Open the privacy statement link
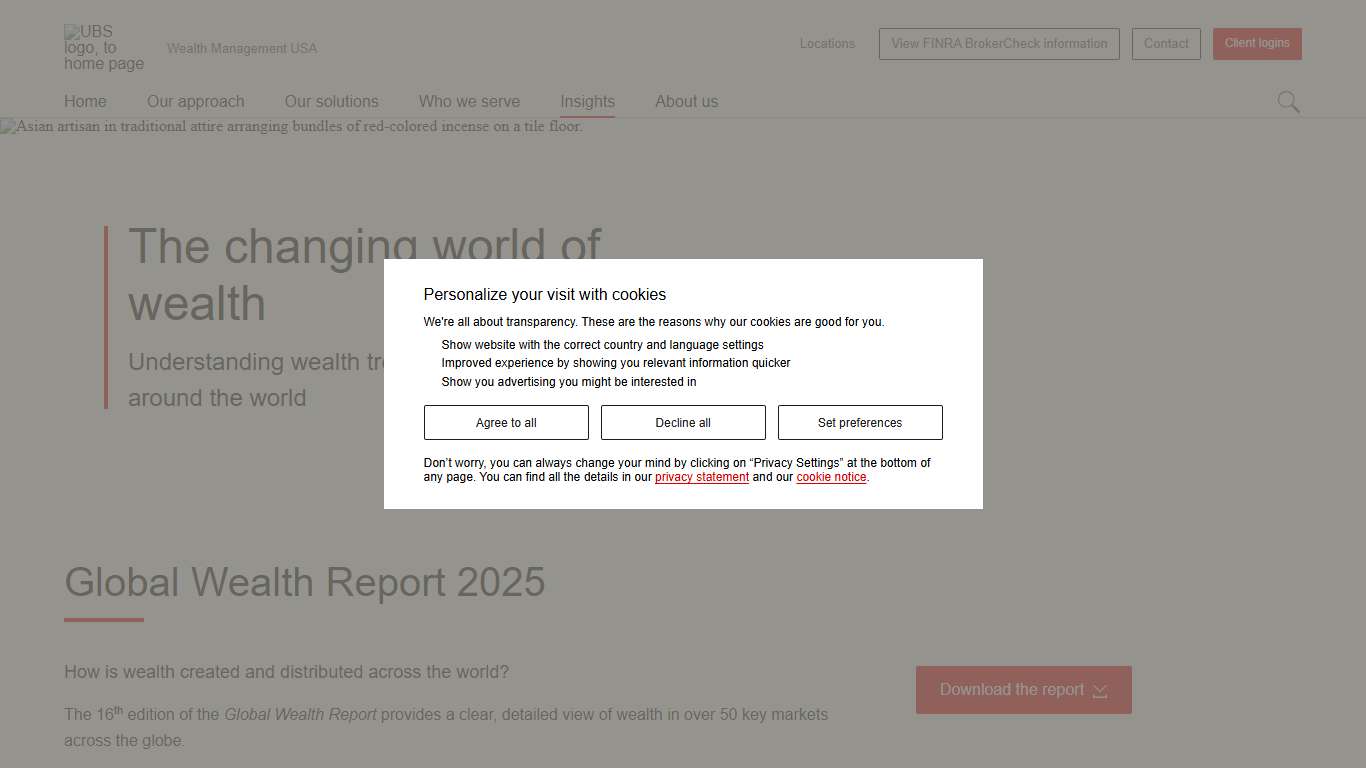The image size is (1366, 768). click(x=701, y=477)
